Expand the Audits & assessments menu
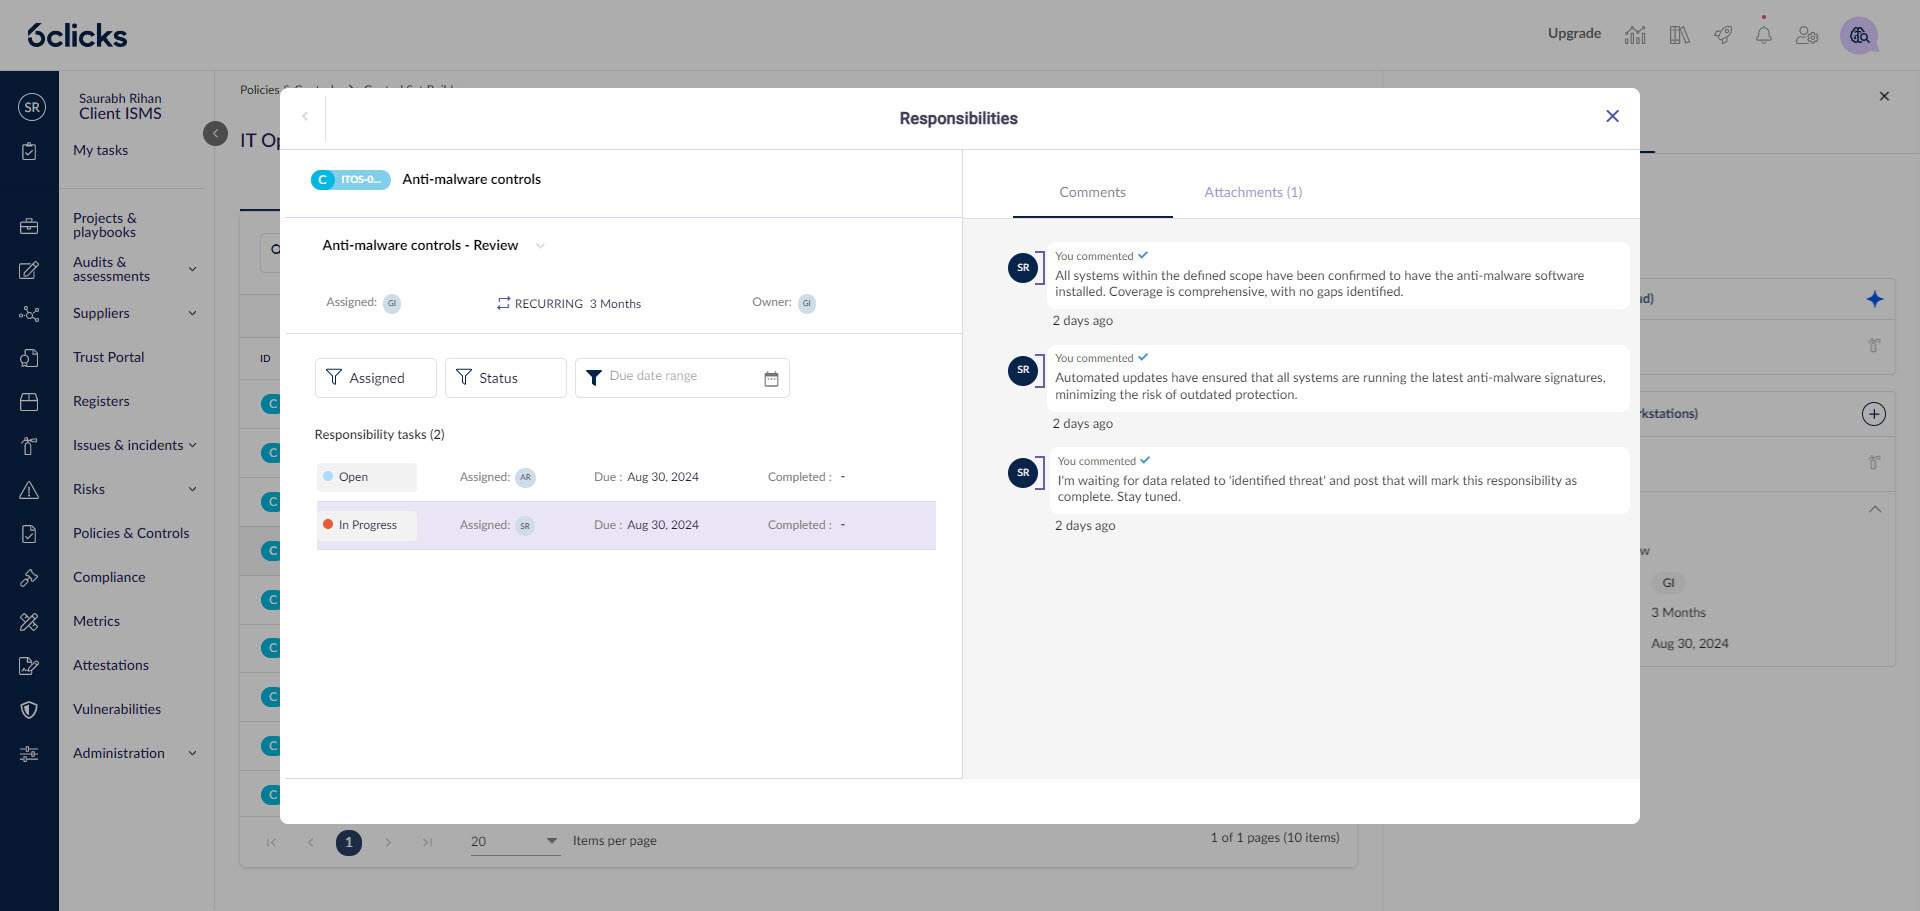Image resolution: width=1920 pixels, height=911 pixels. (192, 269)
